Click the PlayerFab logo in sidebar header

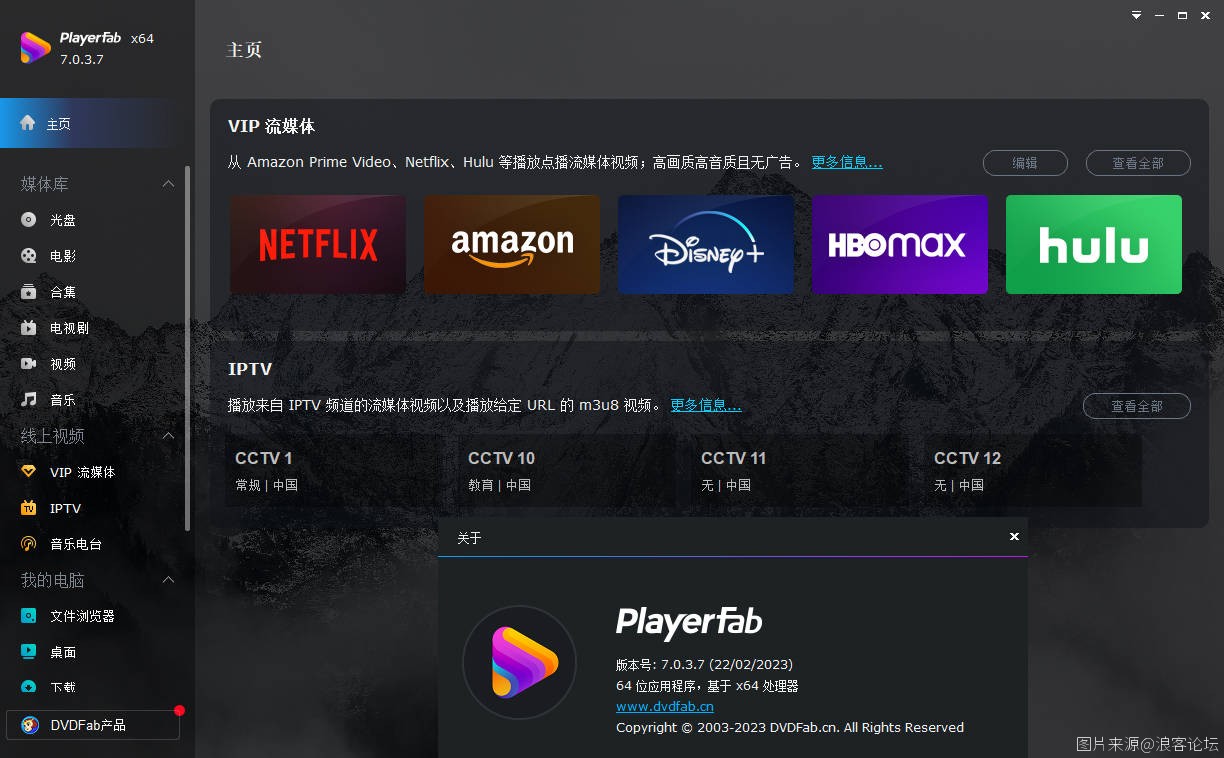point(35,48)
